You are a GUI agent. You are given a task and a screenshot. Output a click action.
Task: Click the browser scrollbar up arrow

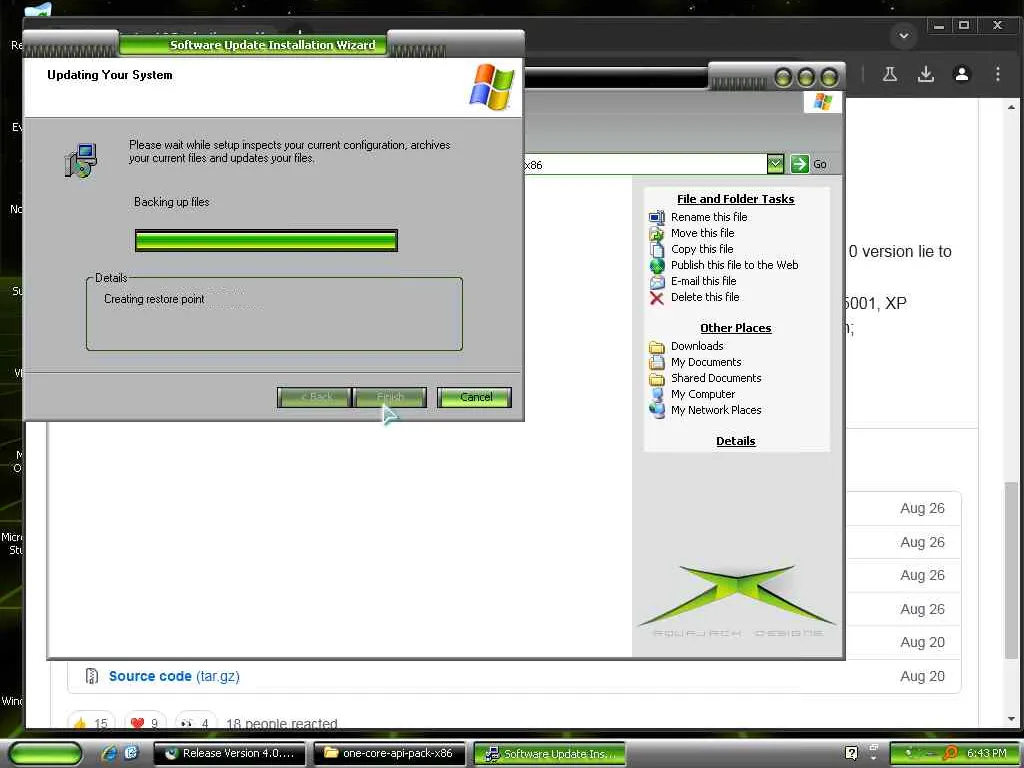tap(1011, 107)
